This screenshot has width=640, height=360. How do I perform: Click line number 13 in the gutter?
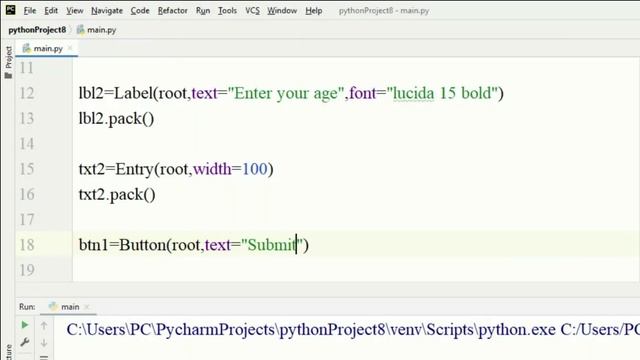click(x=27, y=118)
